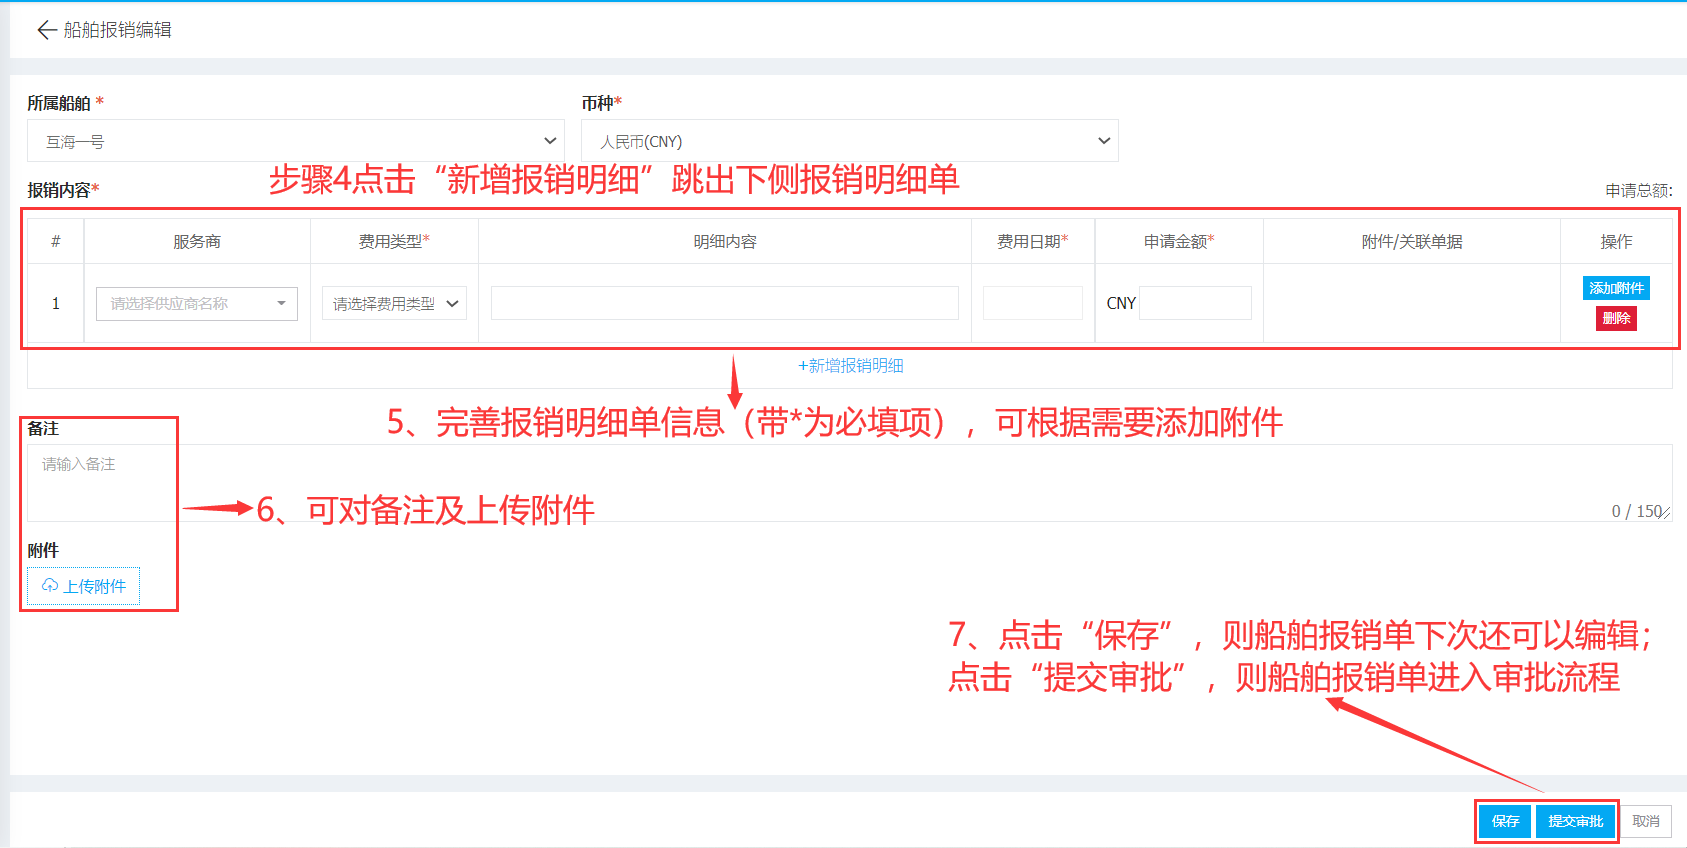Click the 保存 button
Viewport: 1687px width, 848px height.
tap(1505, 821)
